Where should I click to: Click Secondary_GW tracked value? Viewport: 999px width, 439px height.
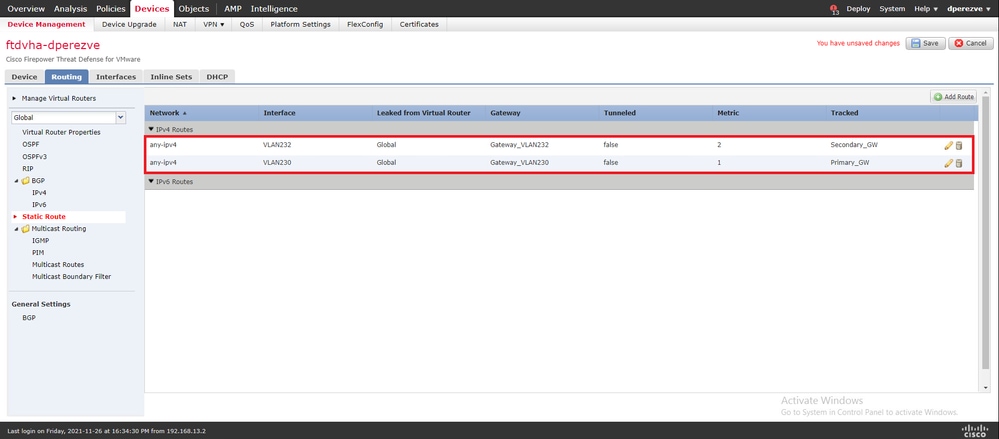tap(854, 145)
